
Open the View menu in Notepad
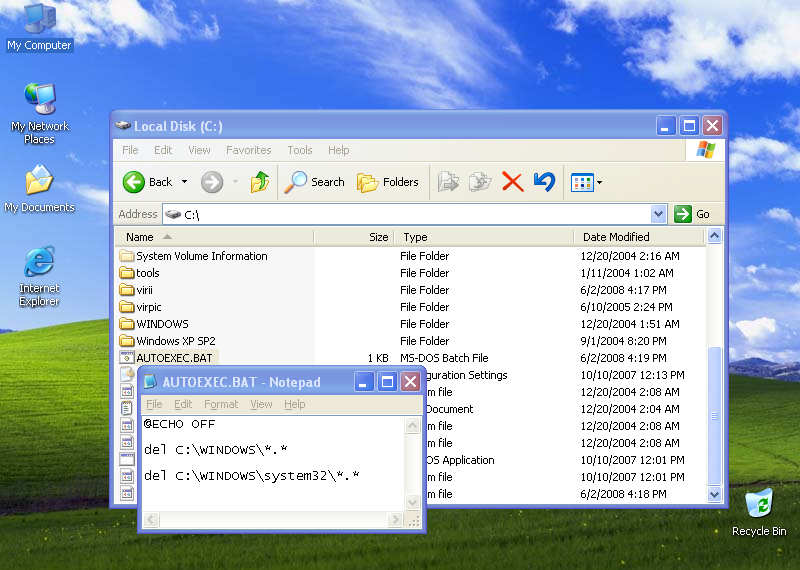(x=261, y=404)
